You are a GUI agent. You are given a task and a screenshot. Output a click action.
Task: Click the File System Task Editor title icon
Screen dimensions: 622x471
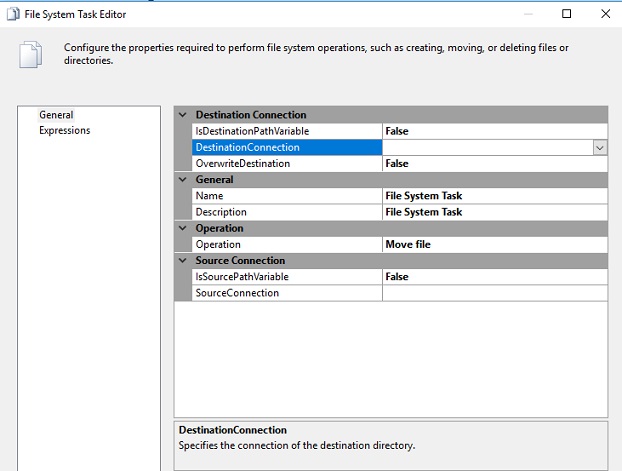[11, 14]
